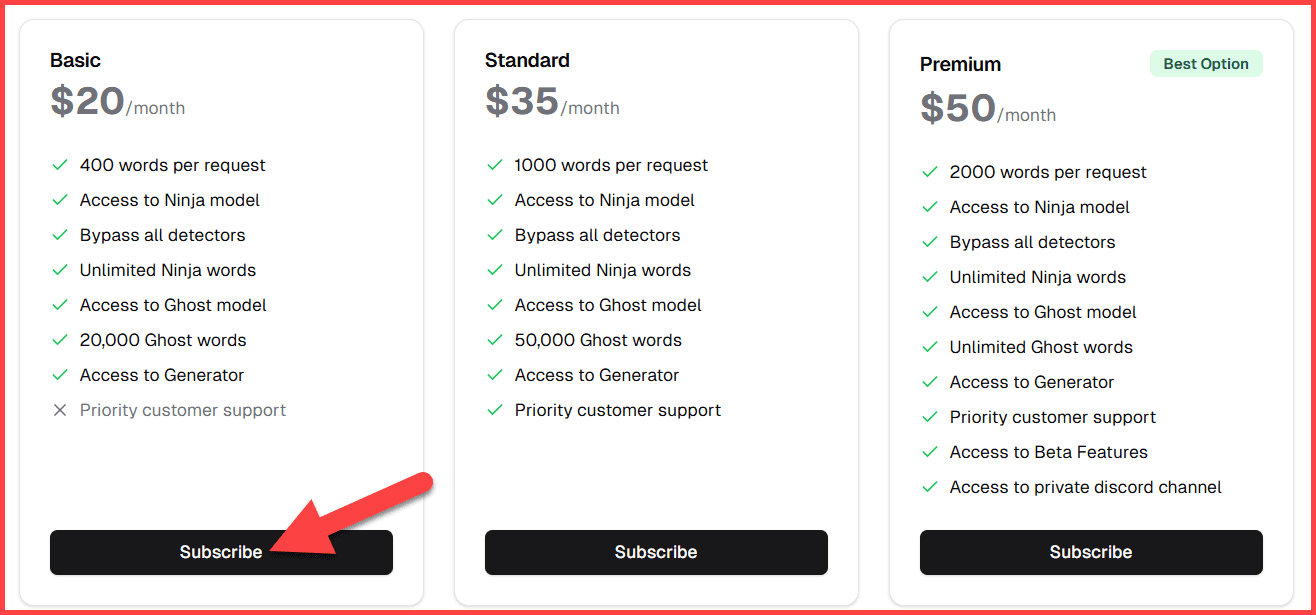Select the checkmark beside 1000 words per request
The image size is (1316, 615).
tap(495, 165)
